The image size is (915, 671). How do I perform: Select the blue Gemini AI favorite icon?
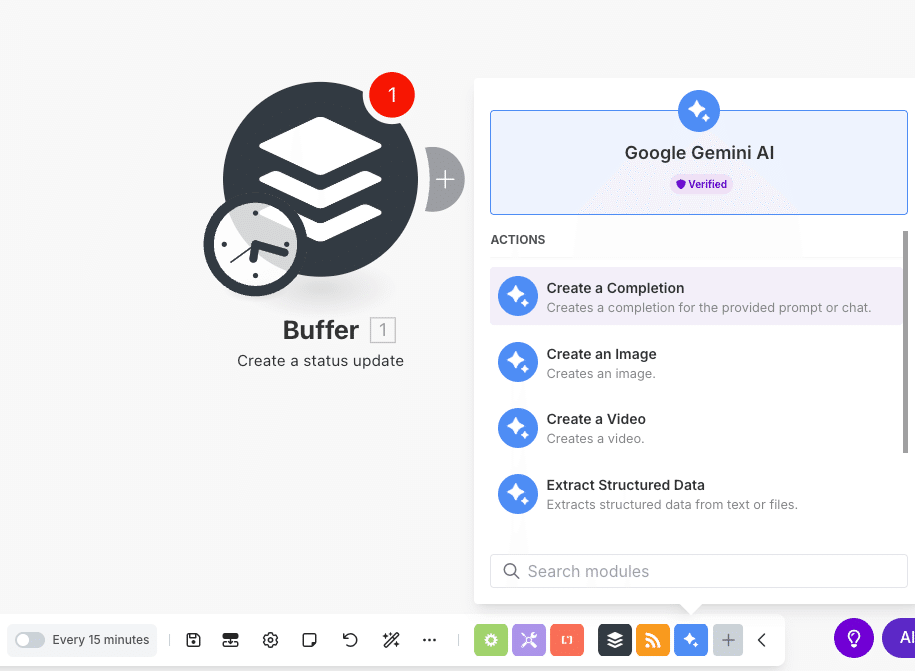point(691,640)
